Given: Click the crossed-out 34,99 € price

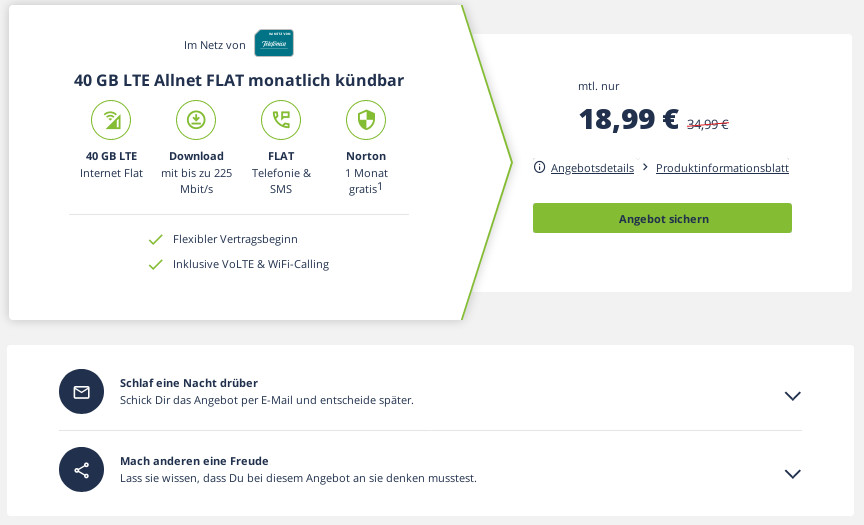Looking at the screenshot, I should click(708, 125).
